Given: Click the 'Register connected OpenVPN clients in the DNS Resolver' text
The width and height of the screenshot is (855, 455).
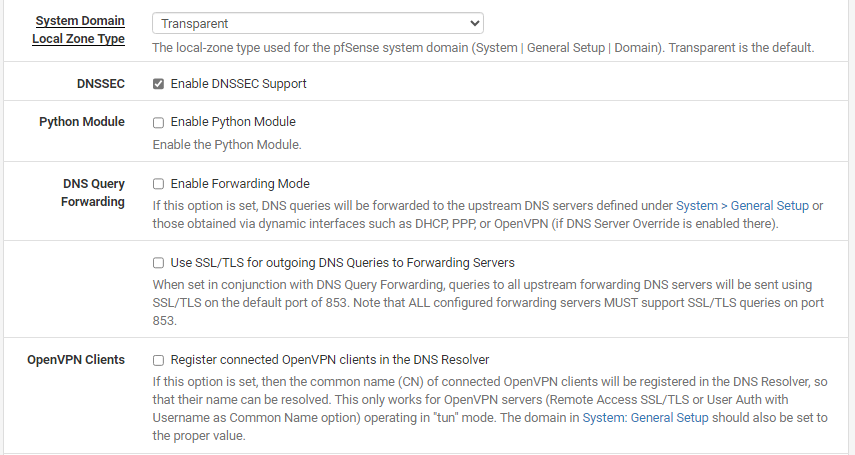Looking at the screenshot, I should 330,359.
